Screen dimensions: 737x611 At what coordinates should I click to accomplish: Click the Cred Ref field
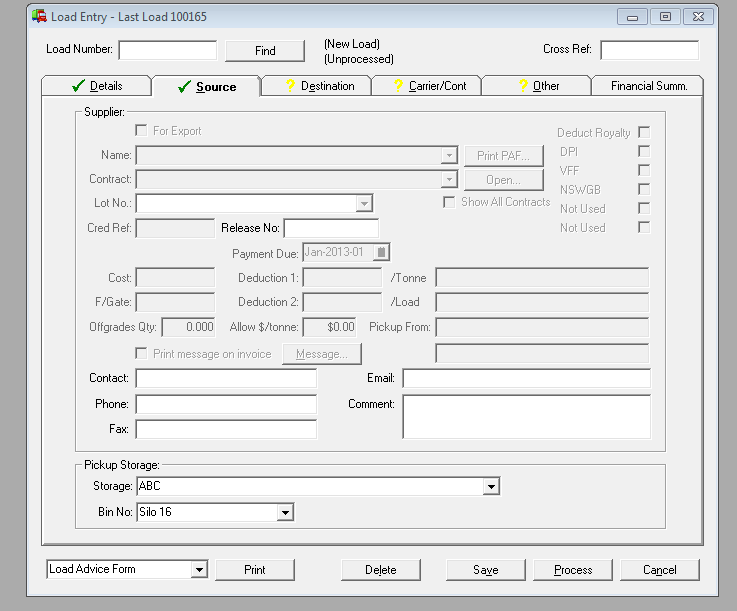[x=175, y=228]
